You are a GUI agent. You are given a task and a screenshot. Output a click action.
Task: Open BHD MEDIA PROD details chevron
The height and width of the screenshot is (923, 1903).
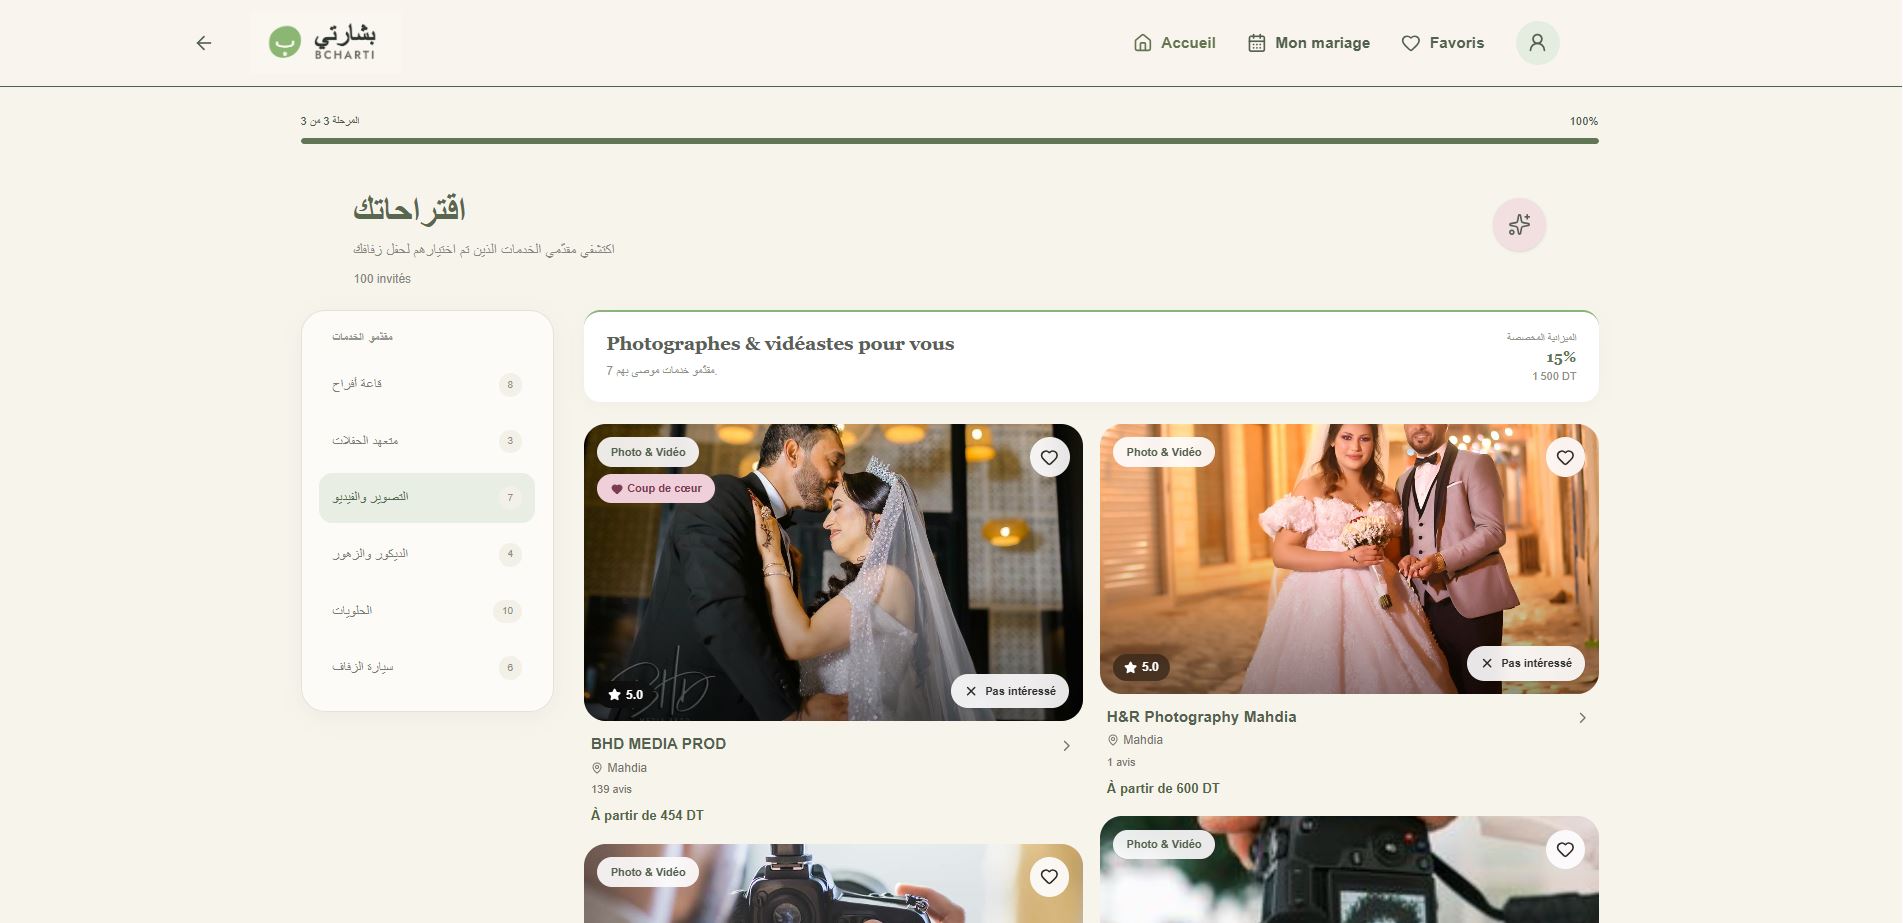[x=1066, y=746]
